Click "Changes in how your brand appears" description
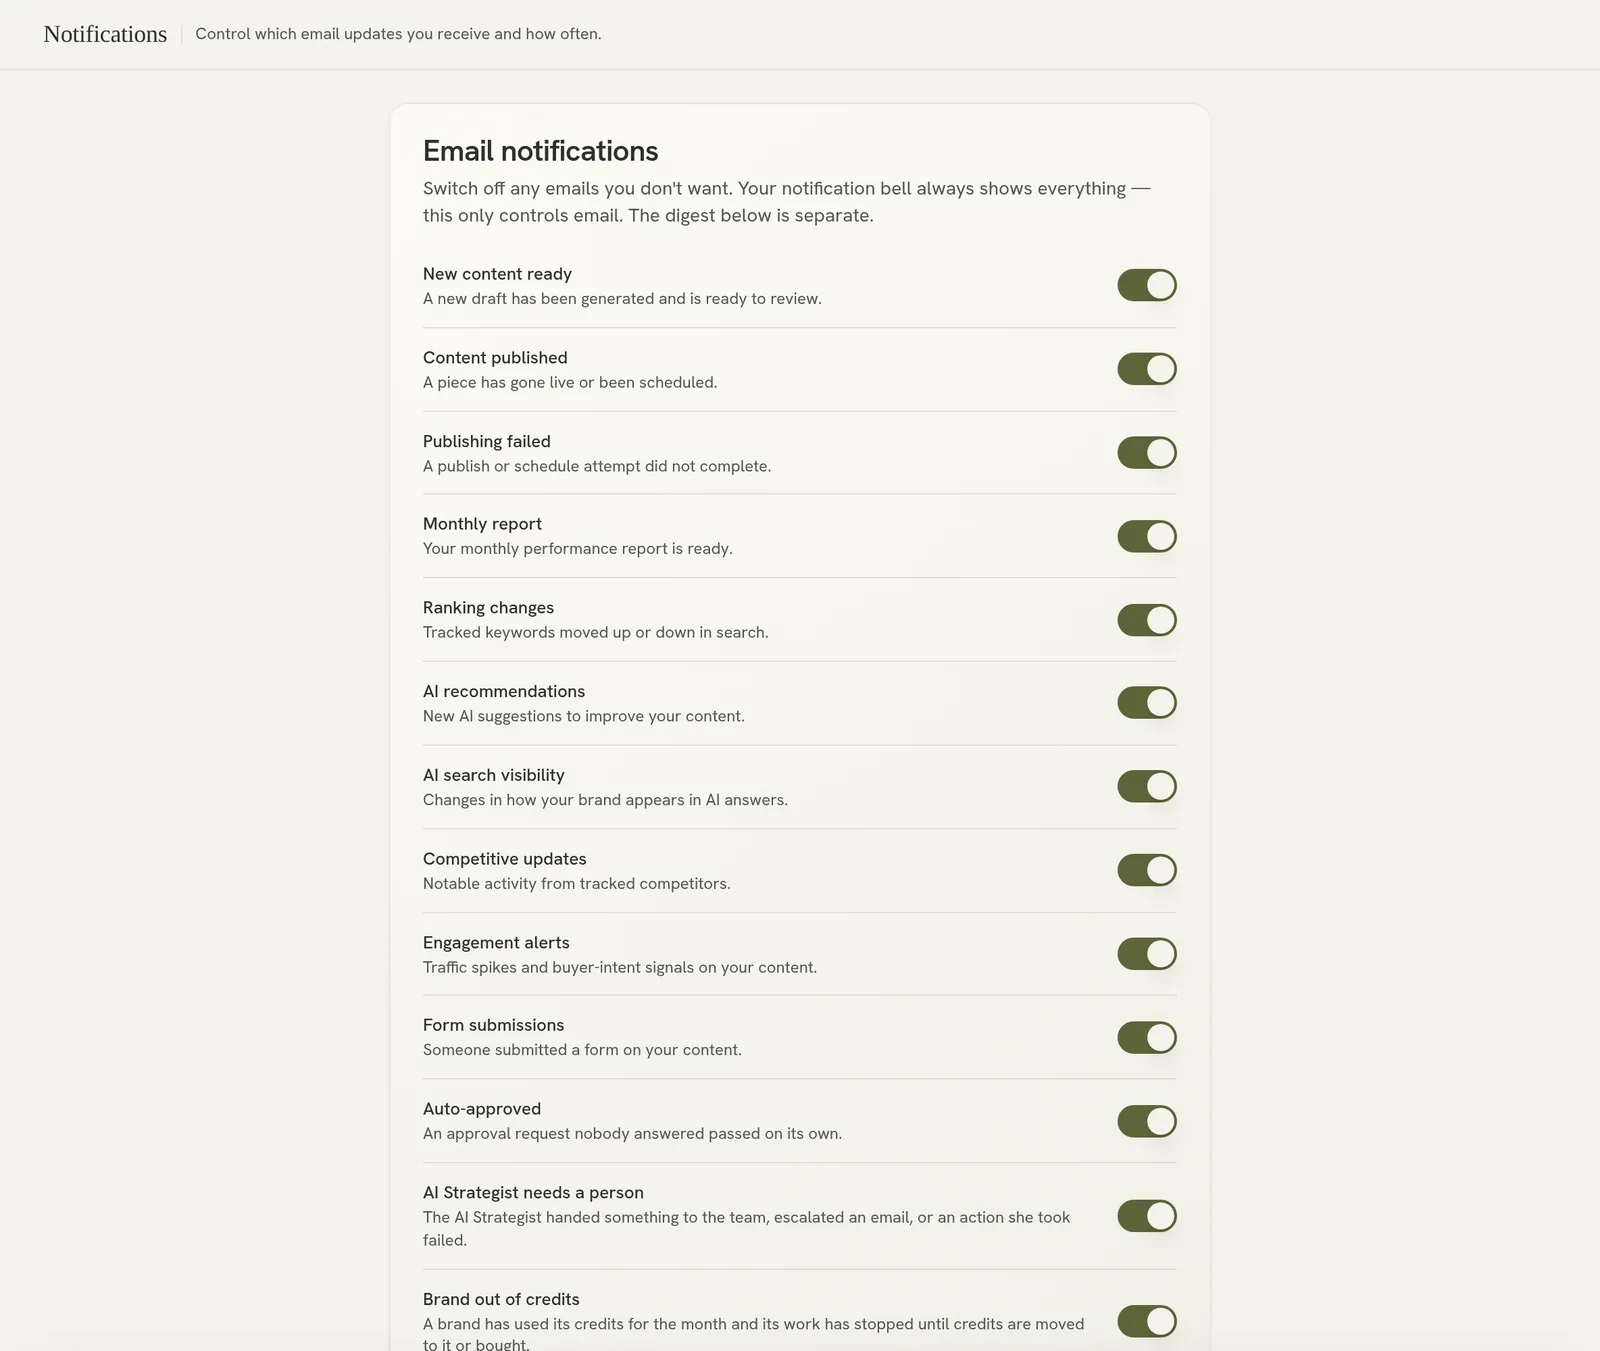 tap(605, 800)
